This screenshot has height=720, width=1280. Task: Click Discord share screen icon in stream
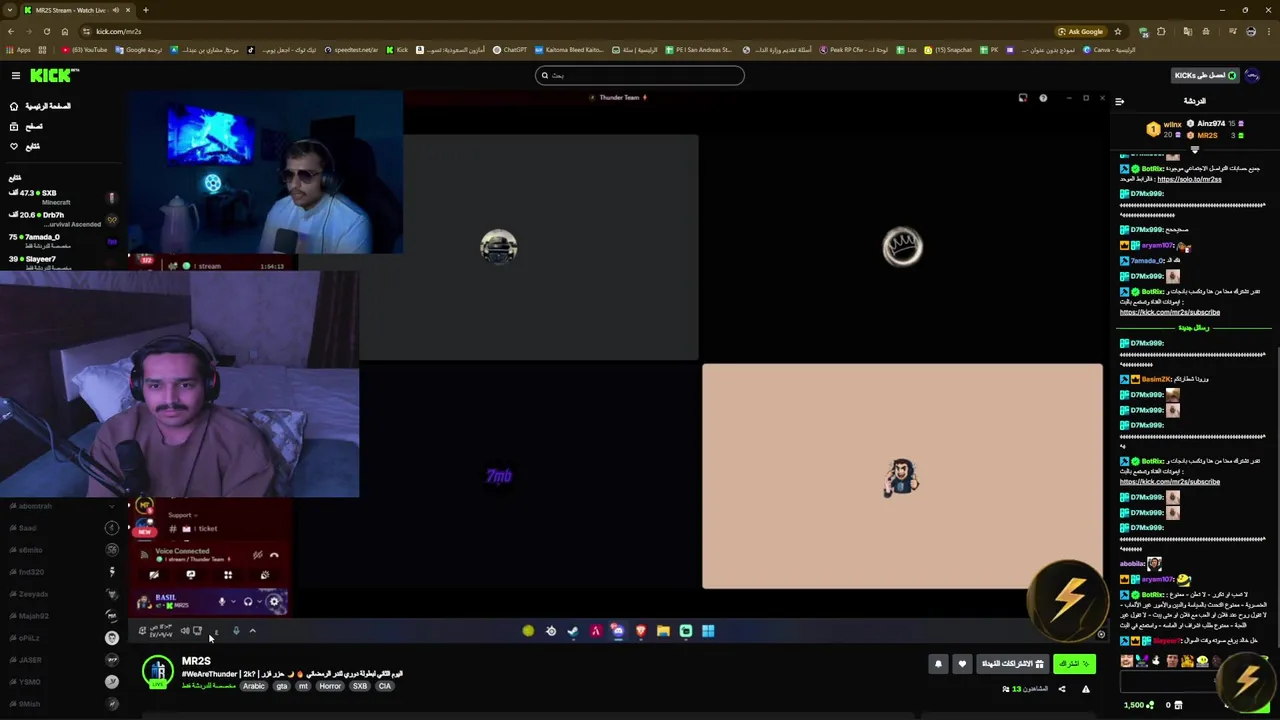190,575
